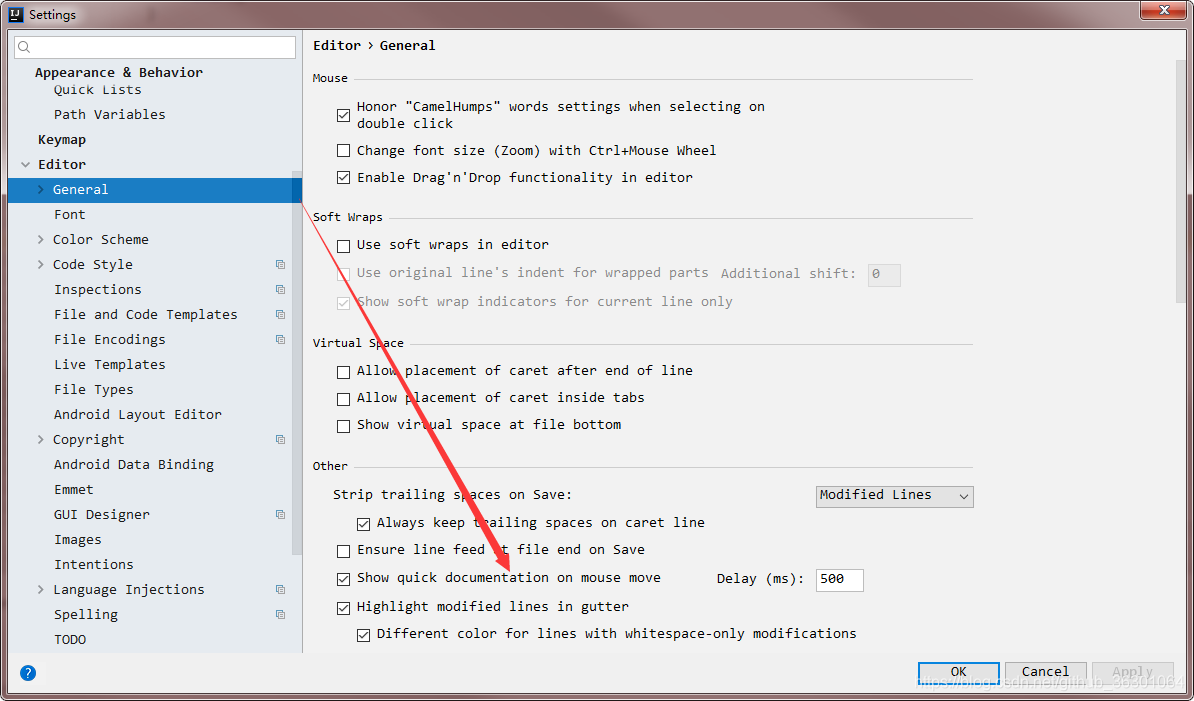Screen dimensions: 1194x701
Task: Click the settings search field
Action: 155,47
